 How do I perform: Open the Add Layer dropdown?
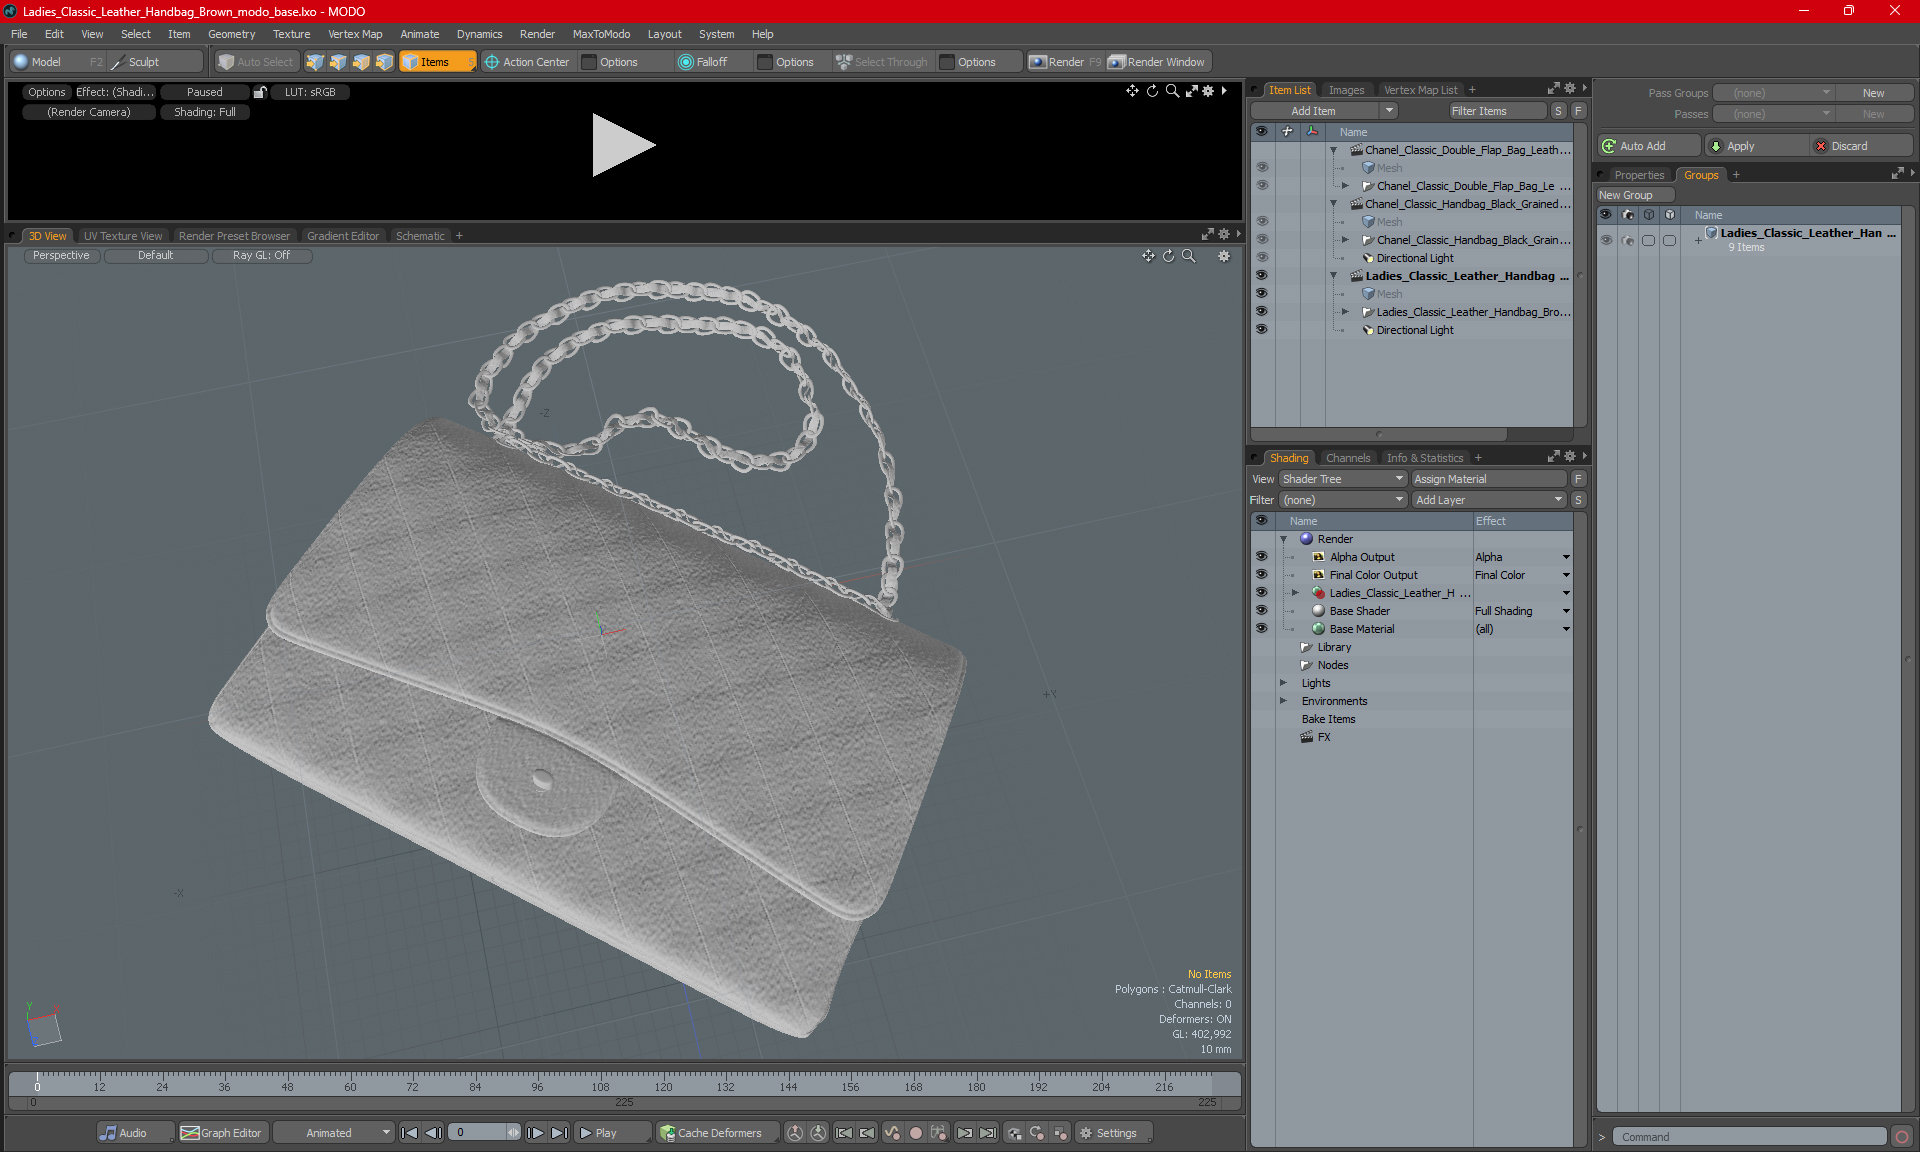point(1488,500)
